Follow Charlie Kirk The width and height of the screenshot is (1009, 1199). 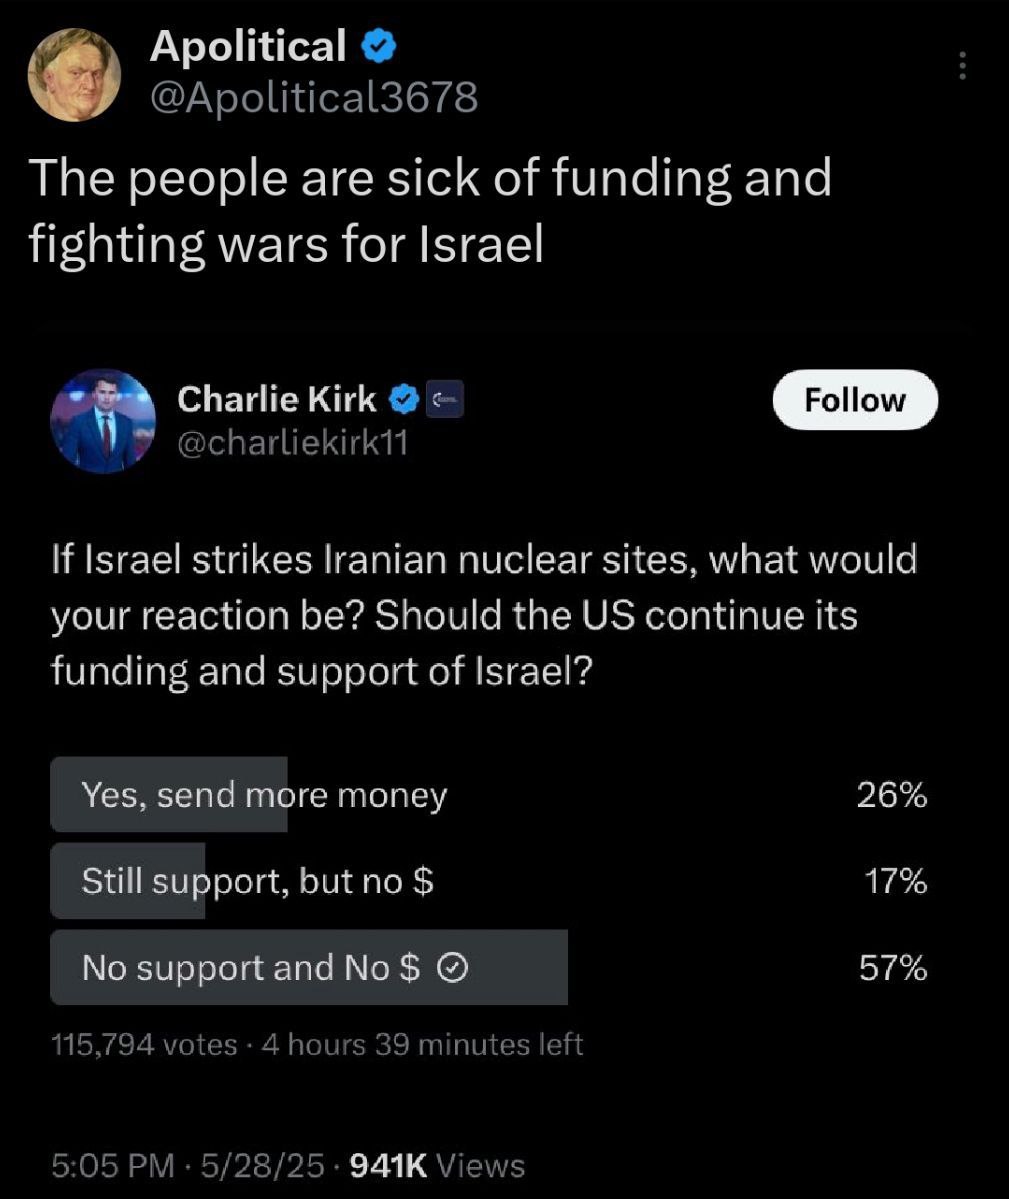855,400
